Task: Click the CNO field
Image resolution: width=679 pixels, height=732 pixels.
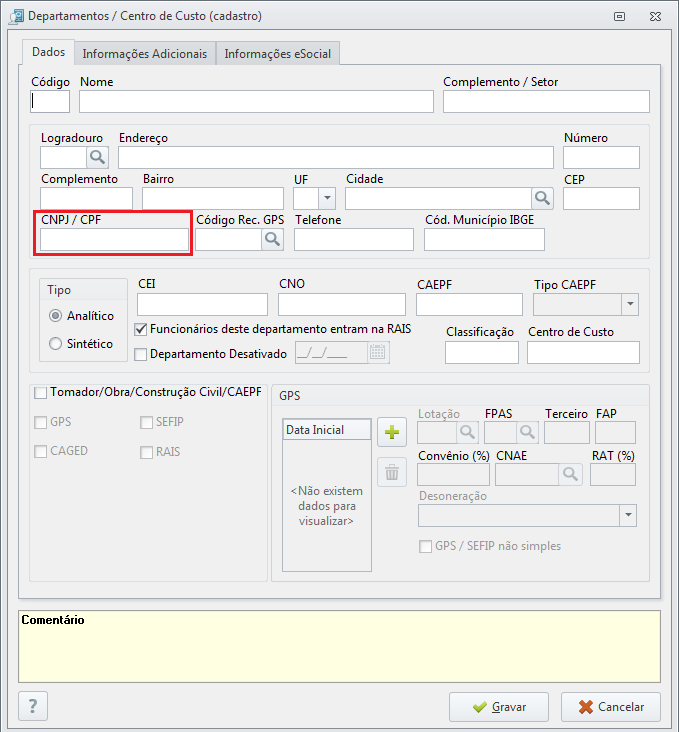Action: tap(342, 304)
